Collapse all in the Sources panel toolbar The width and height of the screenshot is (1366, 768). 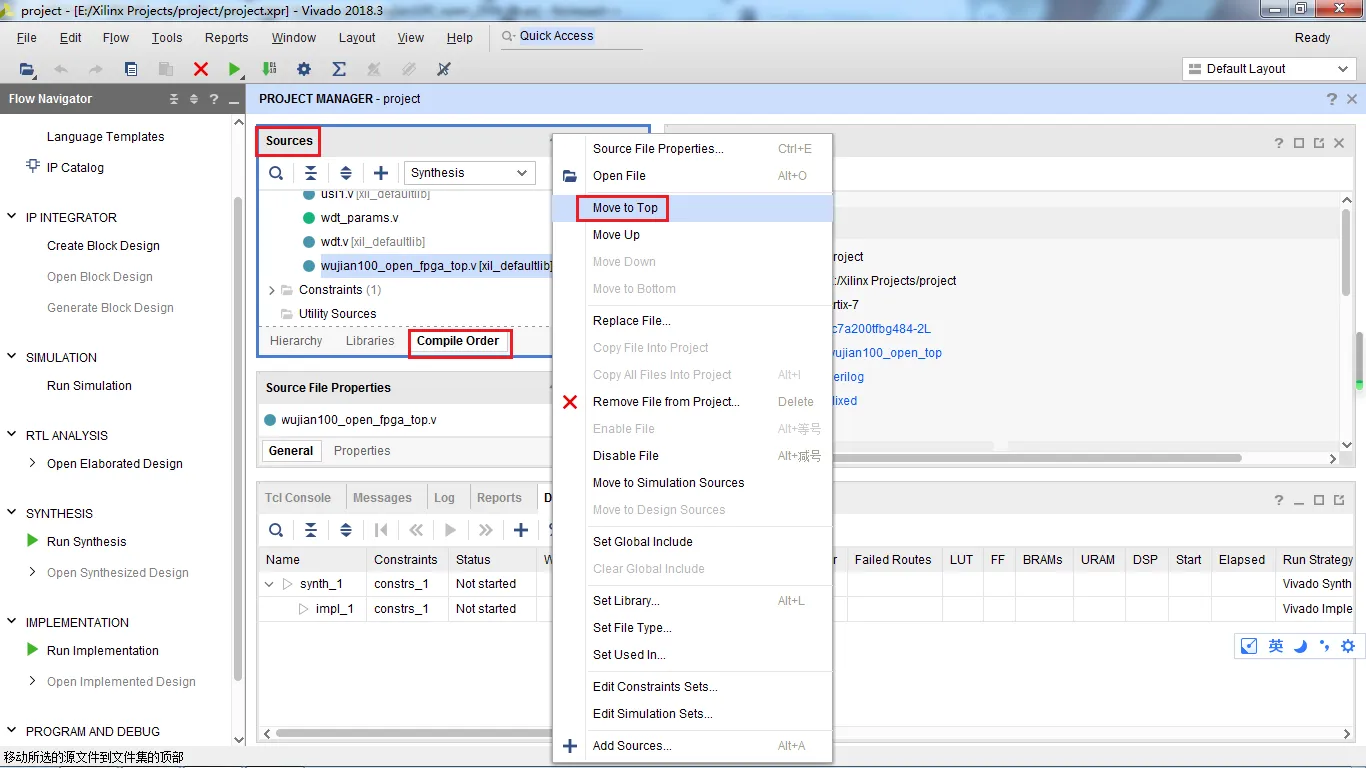coord(311,173)
